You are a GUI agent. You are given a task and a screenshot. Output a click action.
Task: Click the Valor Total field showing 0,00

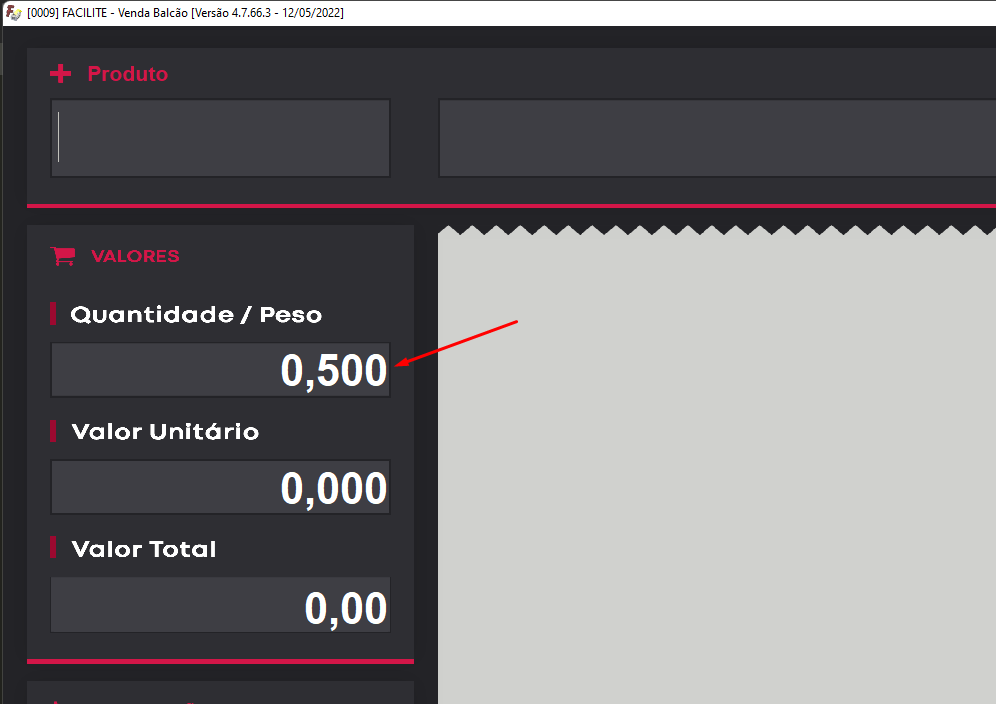tap(220, 605)
